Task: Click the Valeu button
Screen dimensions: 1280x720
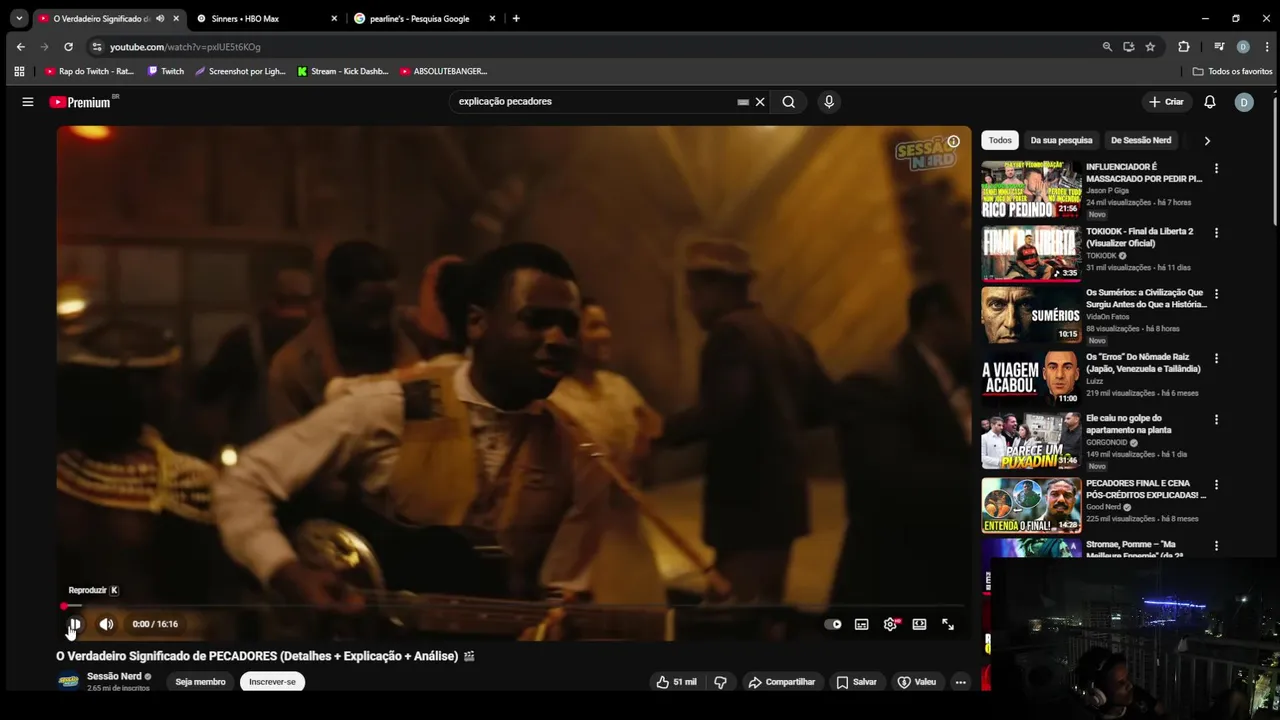Action: 917,682
